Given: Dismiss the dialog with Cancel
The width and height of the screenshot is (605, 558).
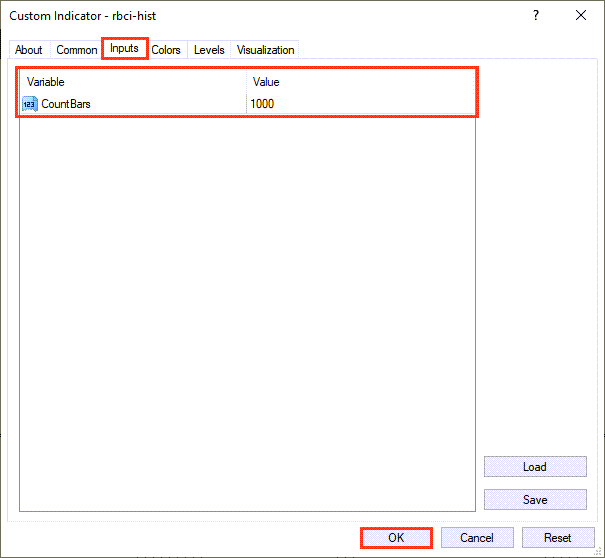Looking at the screenshot, I should (x=477, y=538).
